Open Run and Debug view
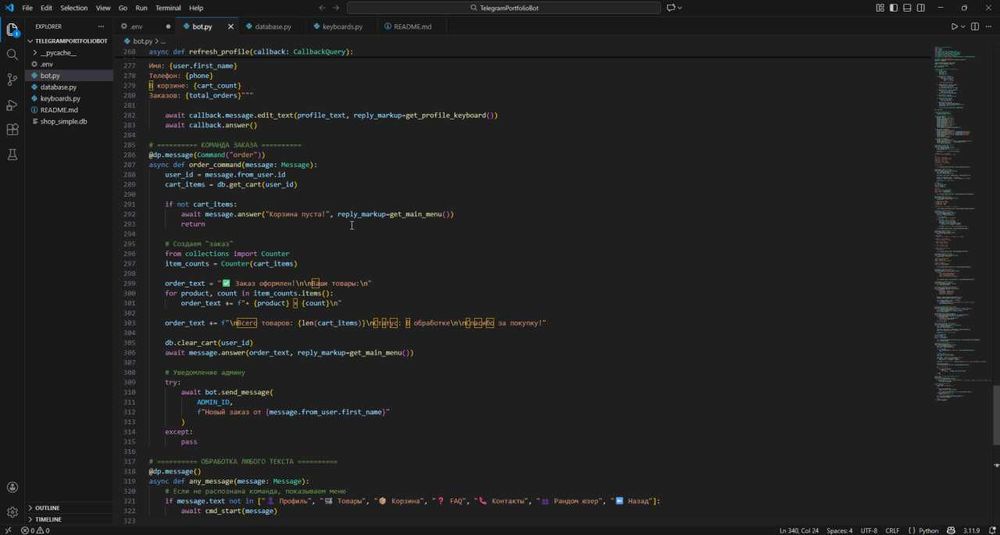This screenshot has width=1000, height=535. coord(12,104)
